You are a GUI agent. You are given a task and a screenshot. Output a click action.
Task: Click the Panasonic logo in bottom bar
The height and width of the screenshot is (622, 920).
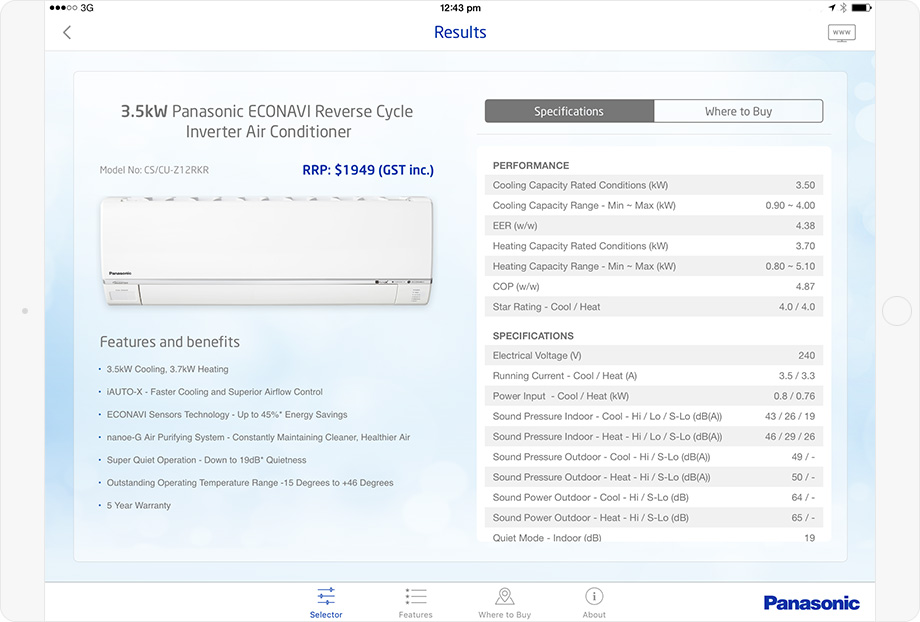click(811, 603)
